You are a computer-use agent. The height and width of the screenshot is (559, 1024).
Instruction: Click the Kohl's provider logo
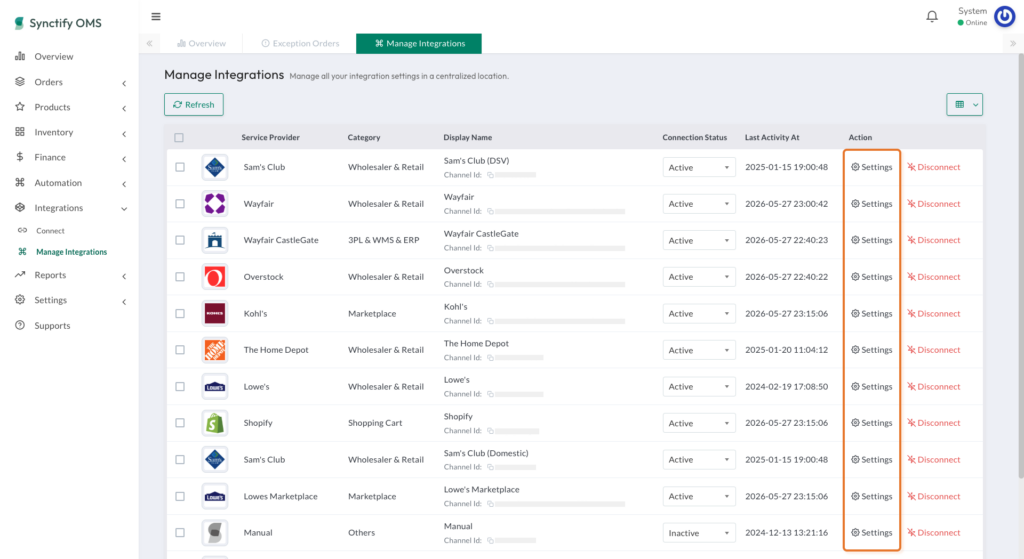pos(215,313)
